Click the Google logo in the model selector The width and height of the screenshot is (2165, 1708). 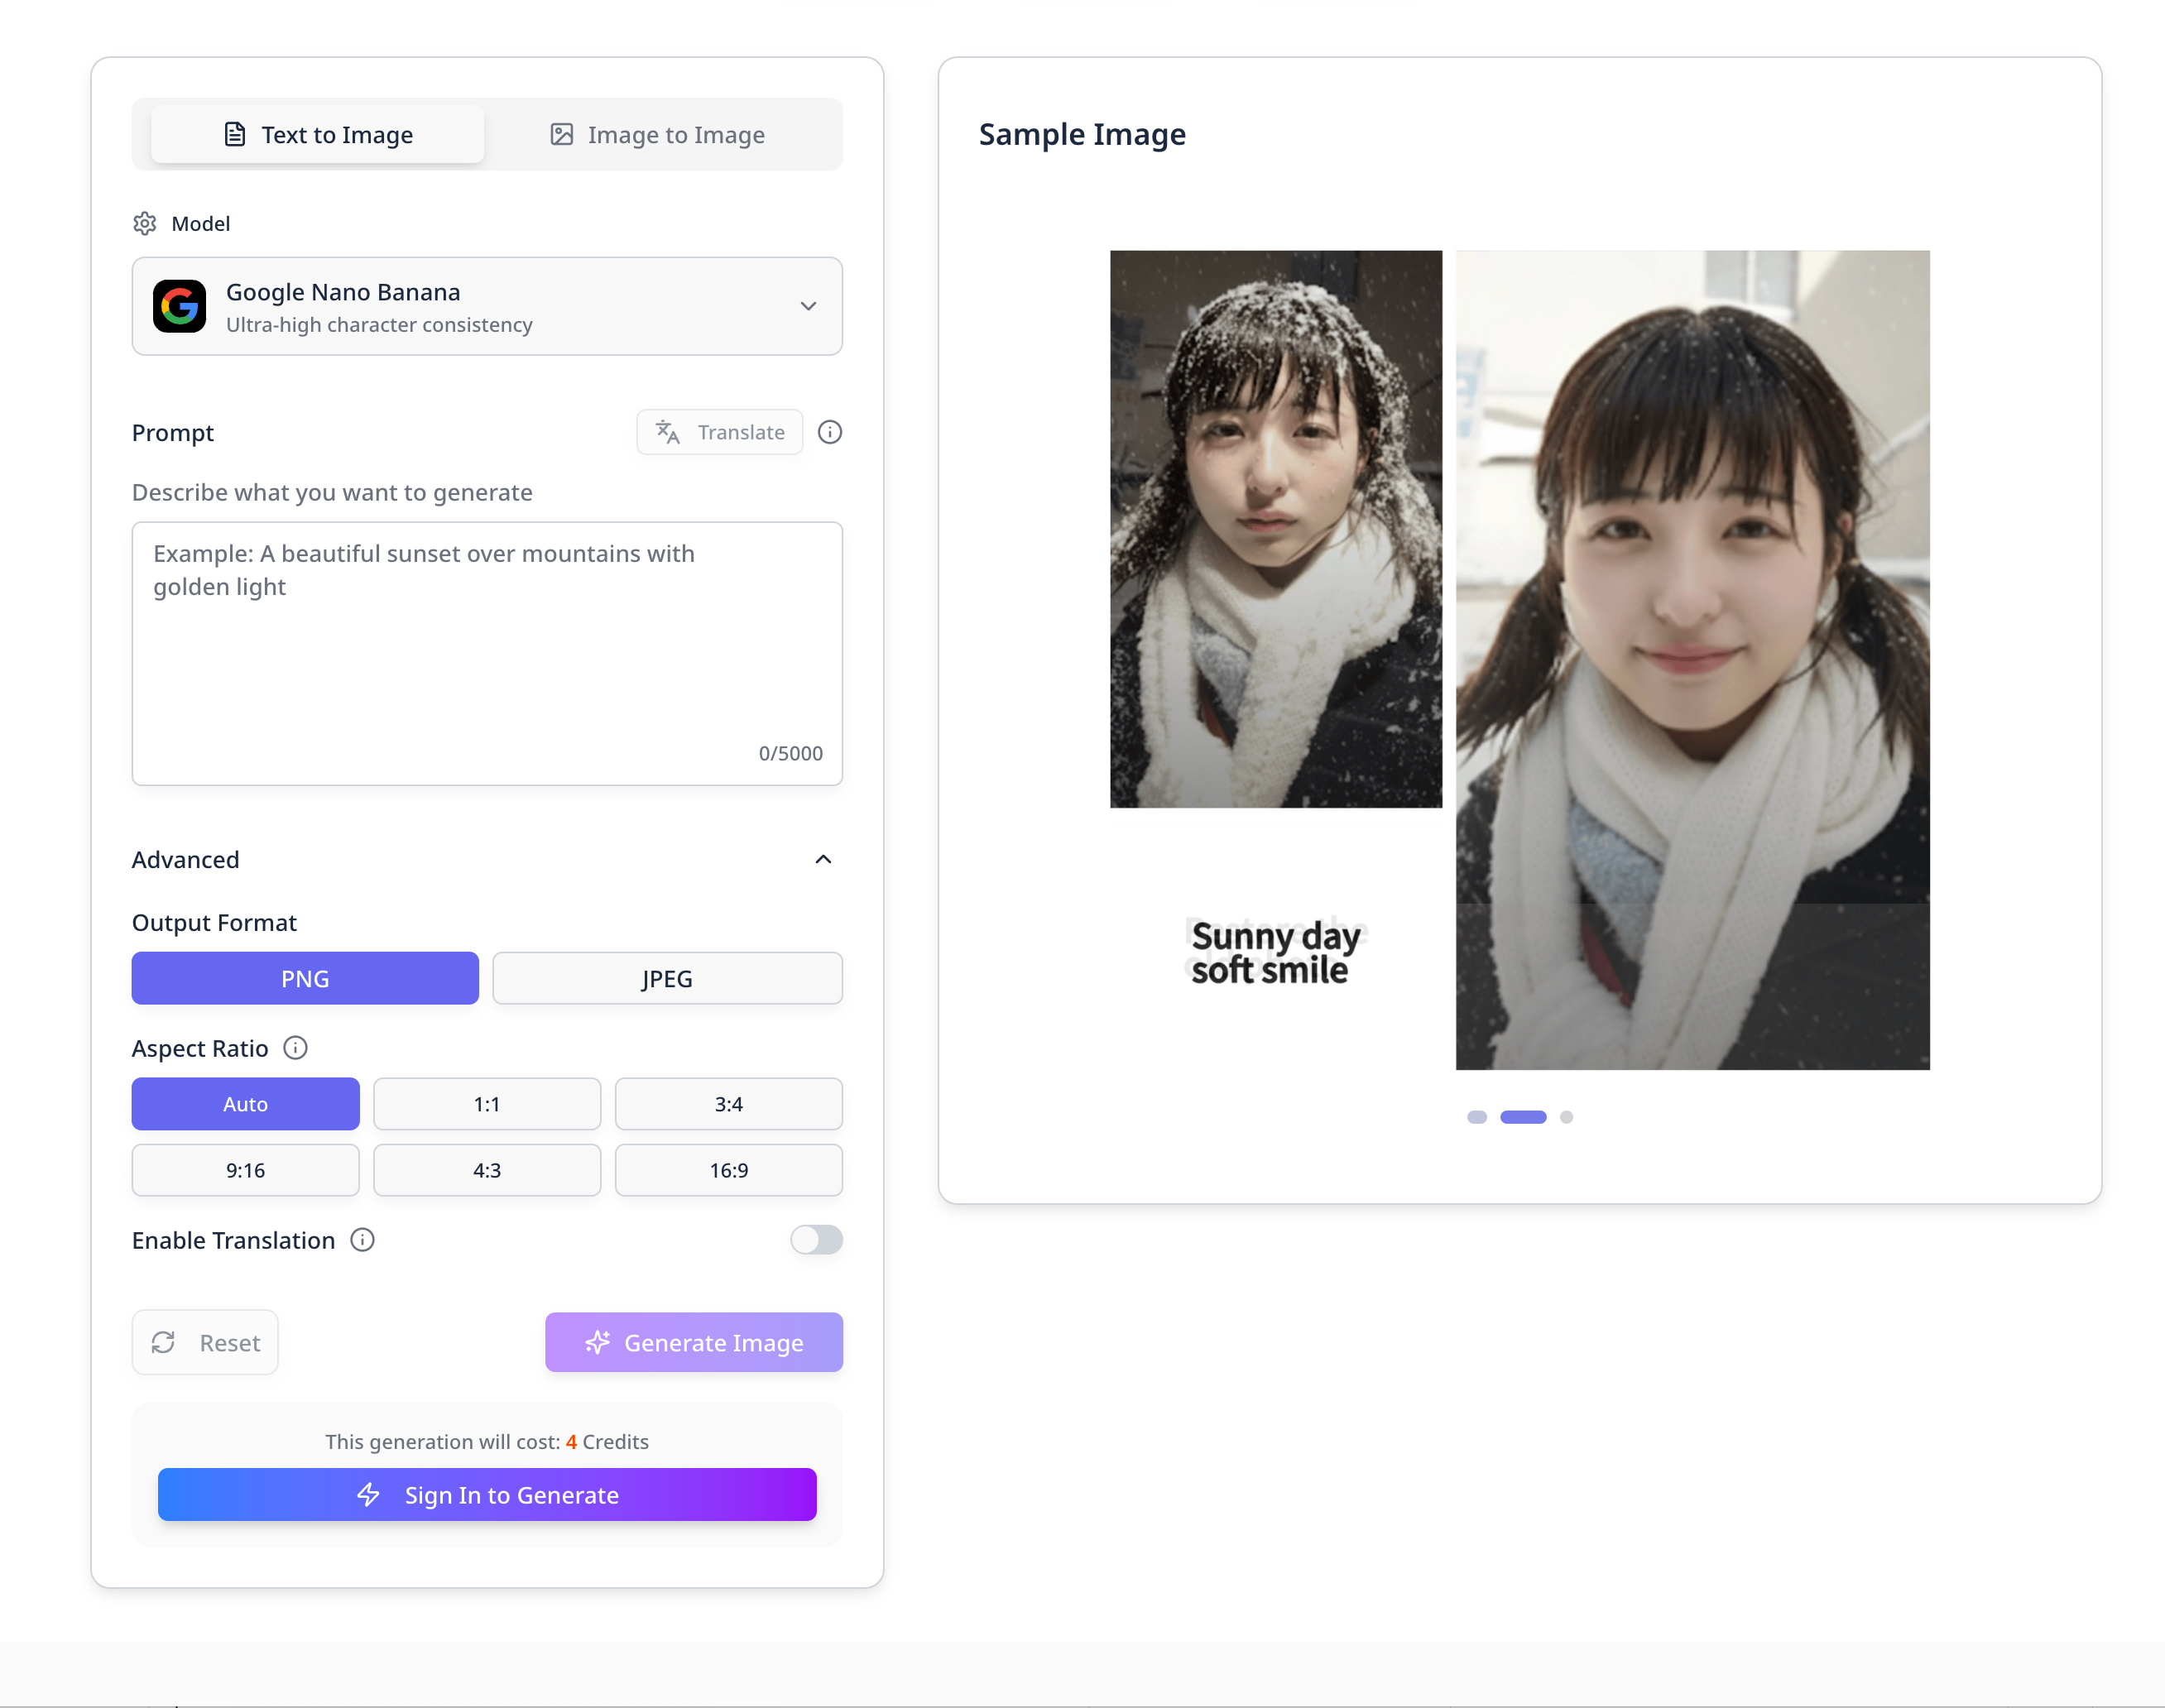(x=180, y=306)
